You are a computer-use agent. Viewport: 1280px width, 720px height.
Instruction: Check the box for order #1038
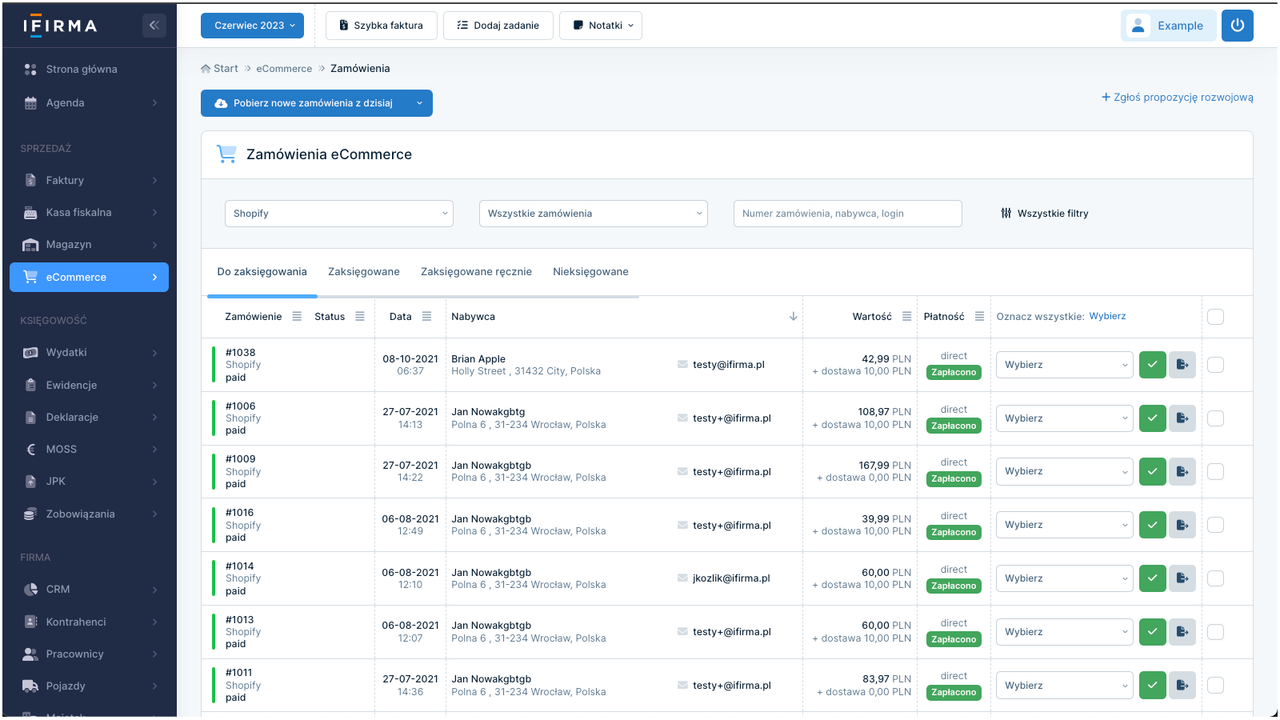(x=1215, y=365)
